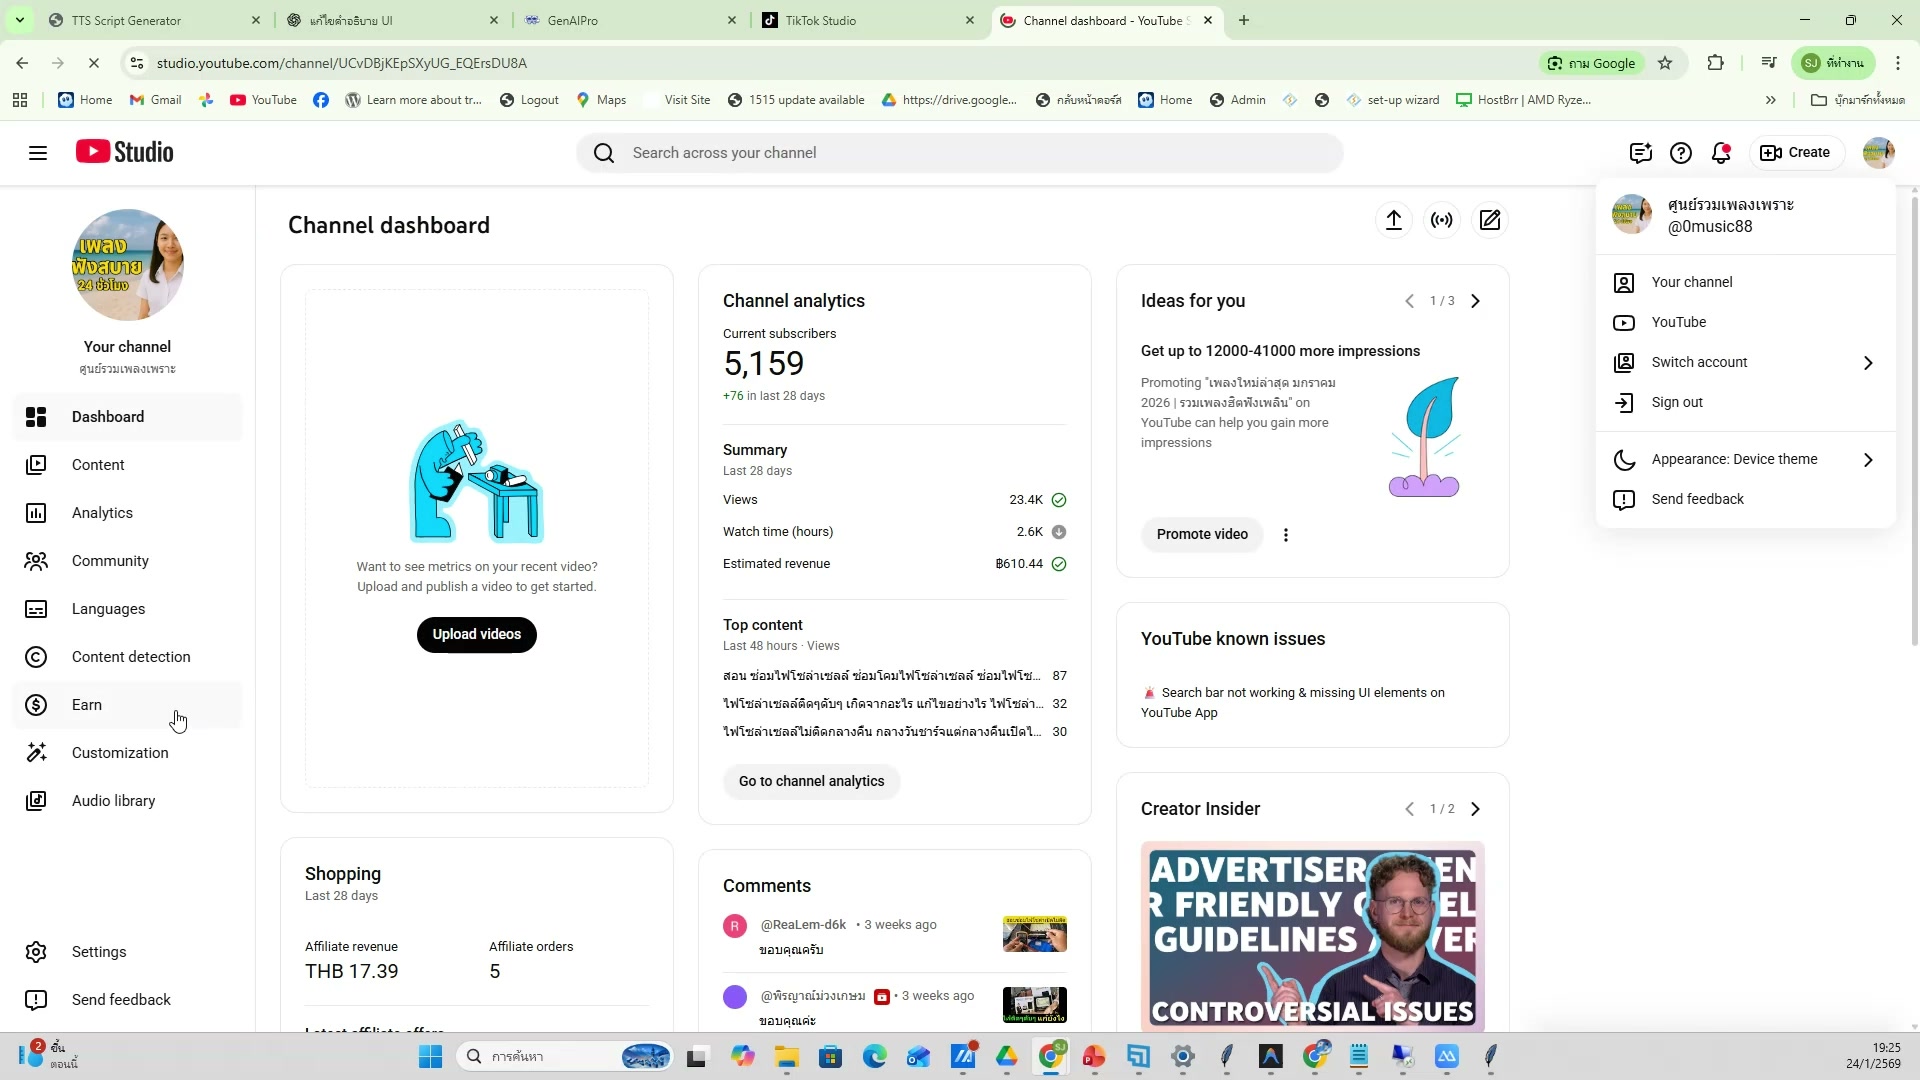Image resolution: width=1920 pixels, height=1080 pixels.
Task: Click the Search across your channel field
Action: [x=960, y=153]
